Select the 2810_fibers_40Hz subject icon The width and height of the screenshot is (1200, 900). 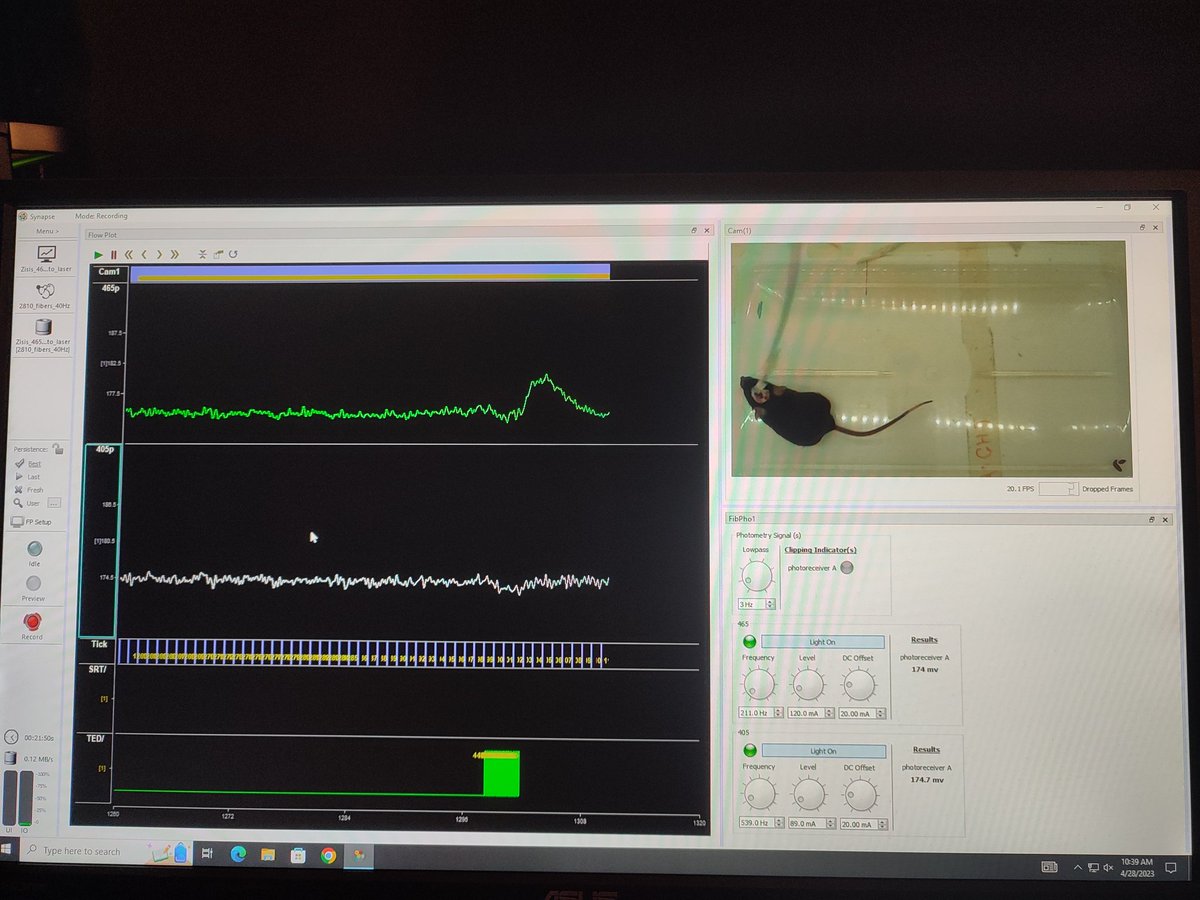(46, 292)
